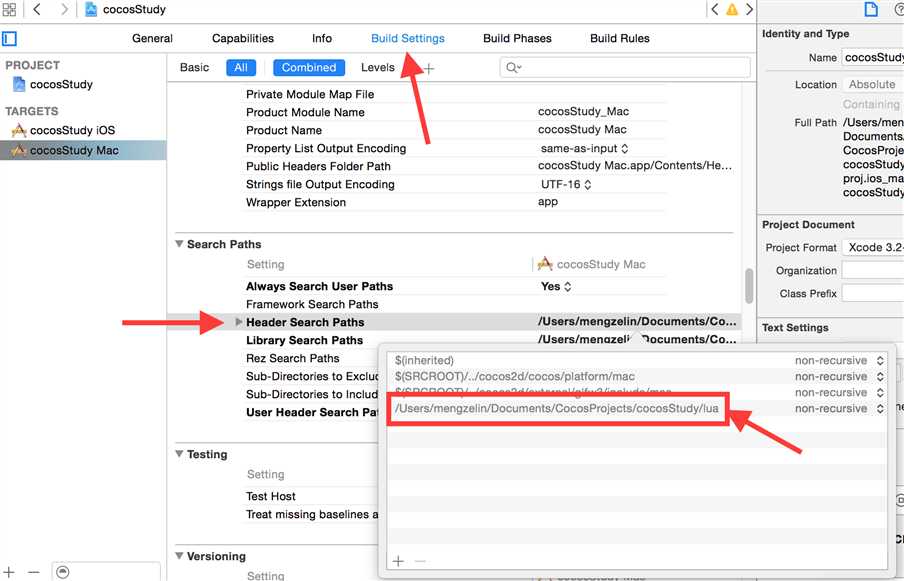Select Product Module Name setting
The image size is (904, 581).
coord(305,112)
